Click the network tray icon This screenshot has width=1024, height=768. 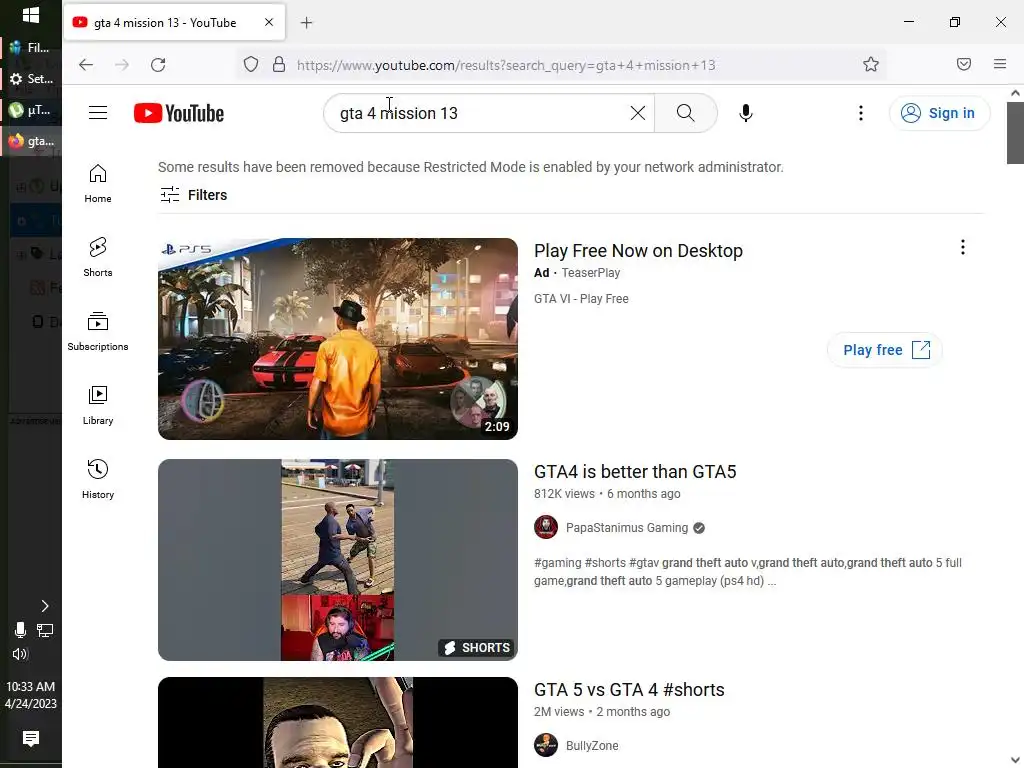point(45,630)
